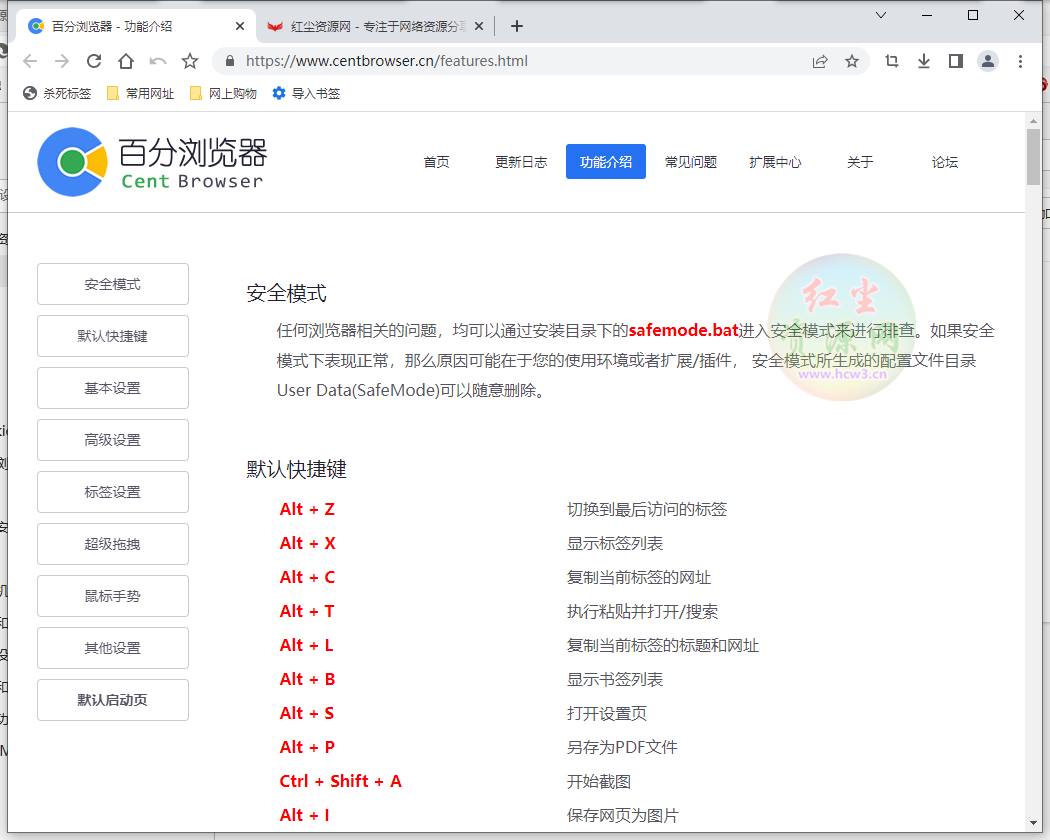Viewport: 1050px width, 840px height.
Task: Open the browser home page
Action: coord(126,61)
